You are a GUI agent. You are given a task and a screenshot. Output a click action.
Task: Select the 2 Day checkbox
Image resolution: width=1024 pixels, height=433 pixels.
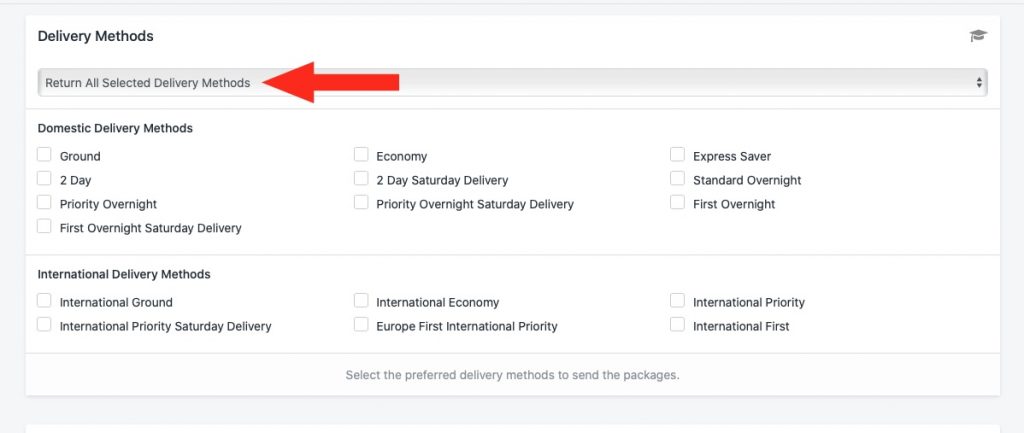44,178
